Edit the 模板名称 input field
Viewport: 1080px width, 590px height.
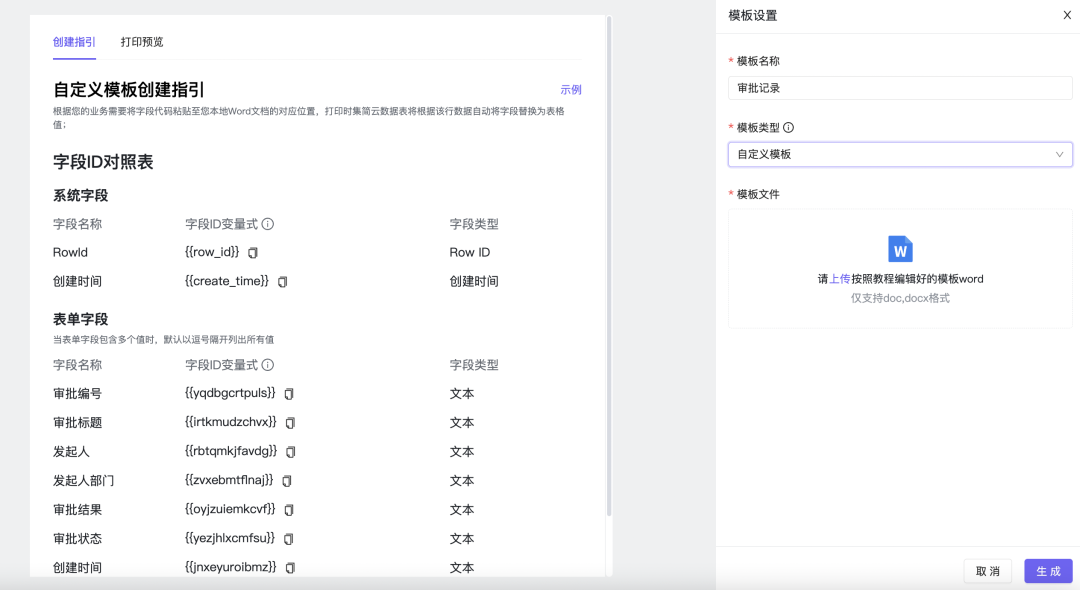tap(900, 88)
